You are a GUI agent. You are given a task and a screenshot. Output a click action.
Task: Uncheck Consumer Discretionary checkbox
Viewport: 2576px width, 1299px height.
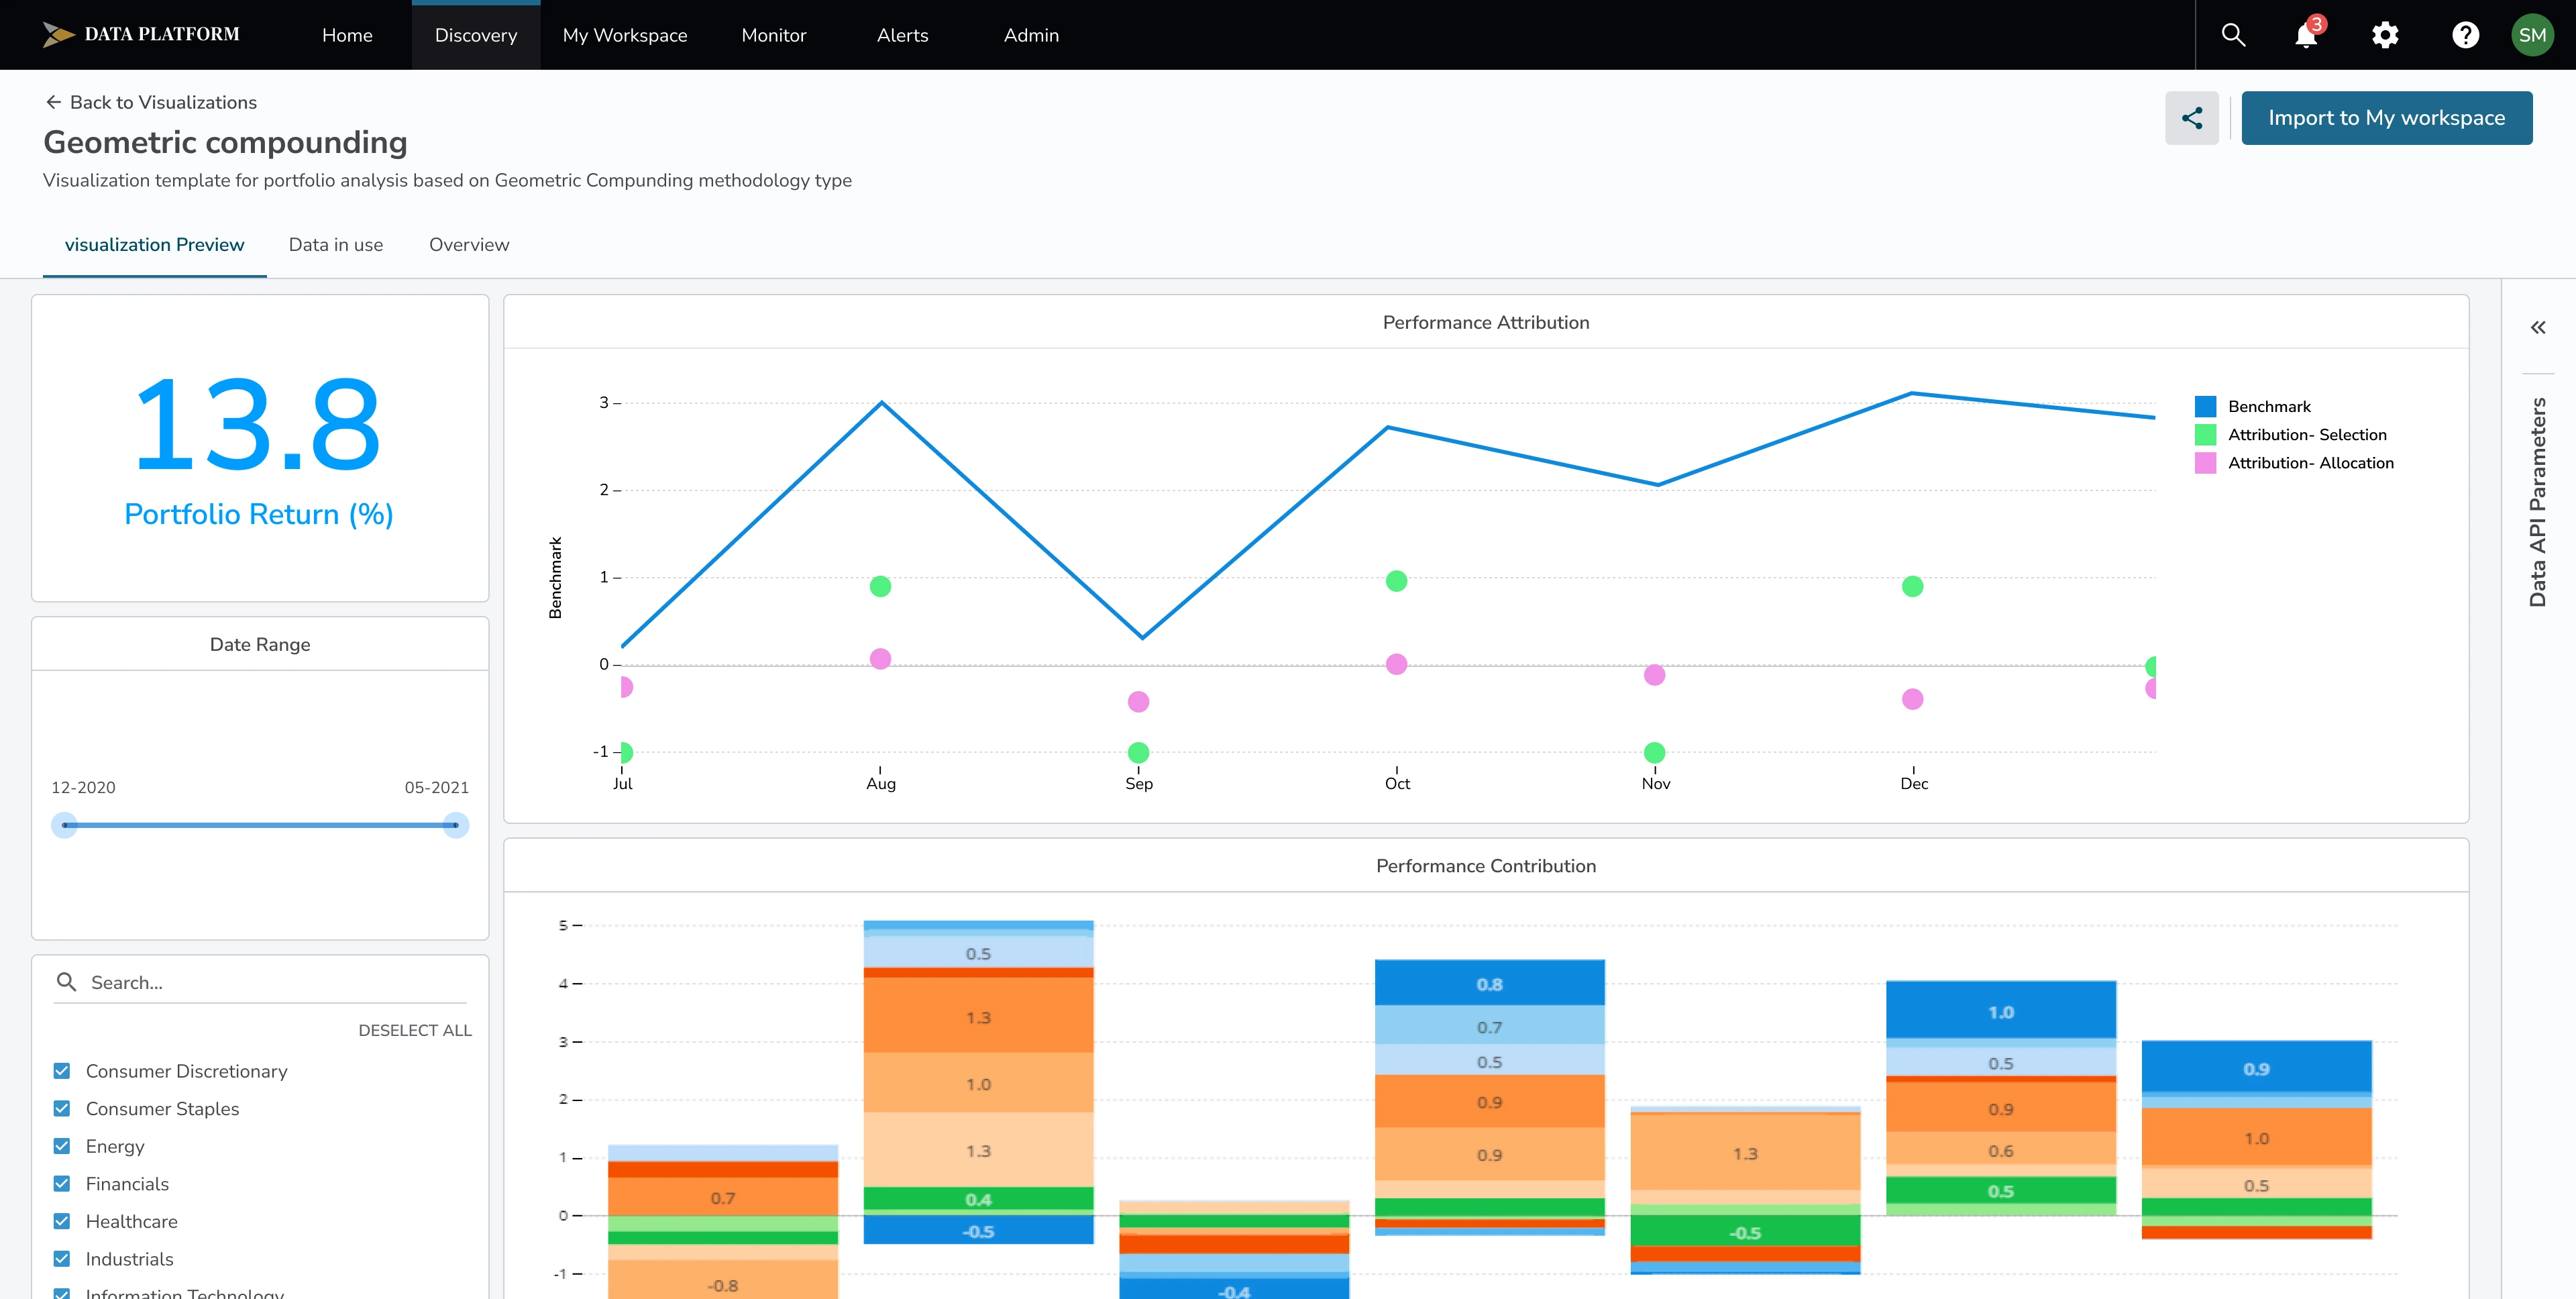coord(62,1071)
